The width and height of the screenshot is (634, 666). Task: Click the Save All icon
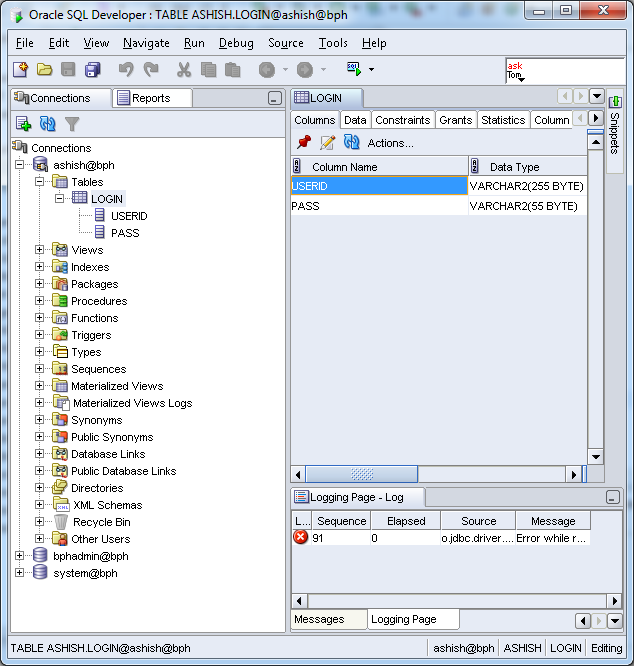(93, 69)
